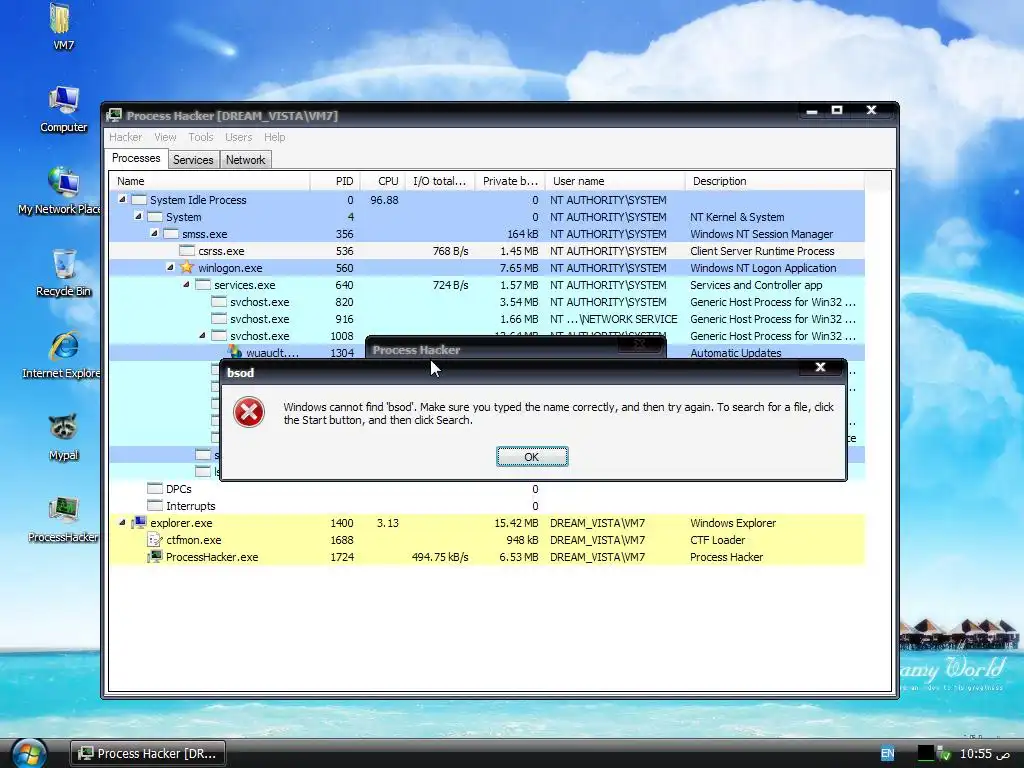Click the winlogon.exe star icon
Image resolution: width=1024 pixels, height=768 pixels.
coord(187,267)
